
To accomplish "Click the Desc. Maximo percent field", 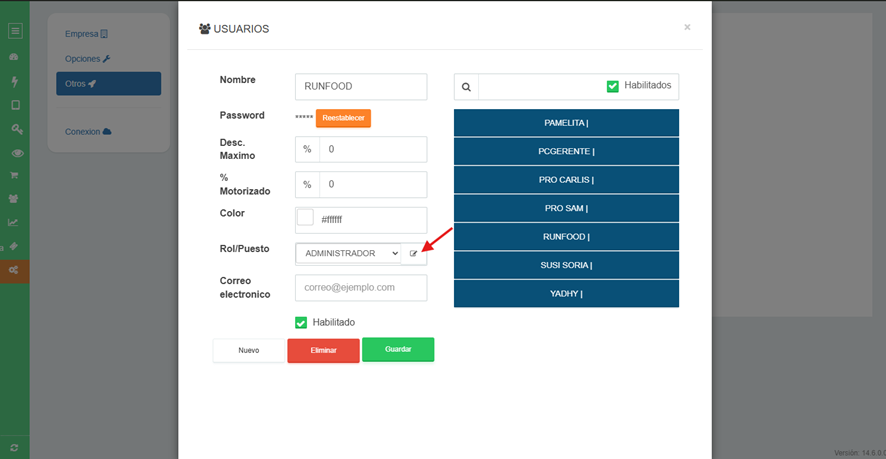I will (373, 149).
